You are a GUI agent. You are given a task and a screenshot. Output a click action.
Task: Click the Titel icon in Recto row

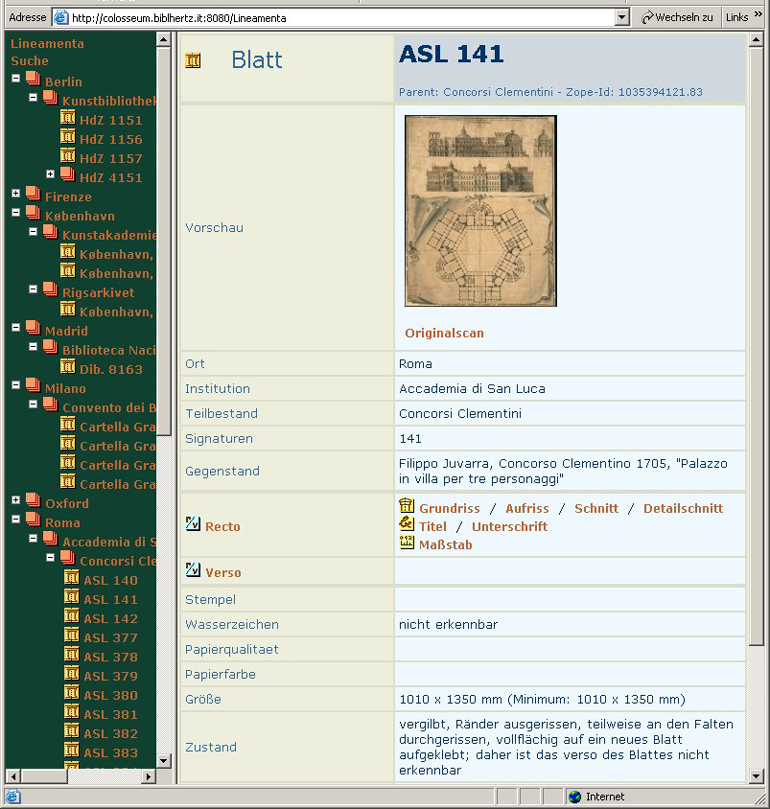[x=406, y=525]
